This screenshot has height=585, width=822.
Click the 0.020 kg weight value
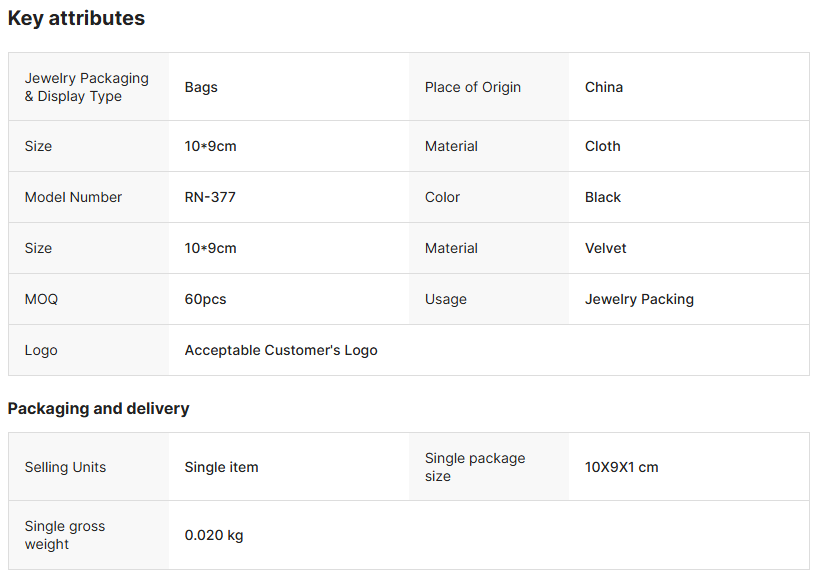pyautogui.click(x=214, y=535)
